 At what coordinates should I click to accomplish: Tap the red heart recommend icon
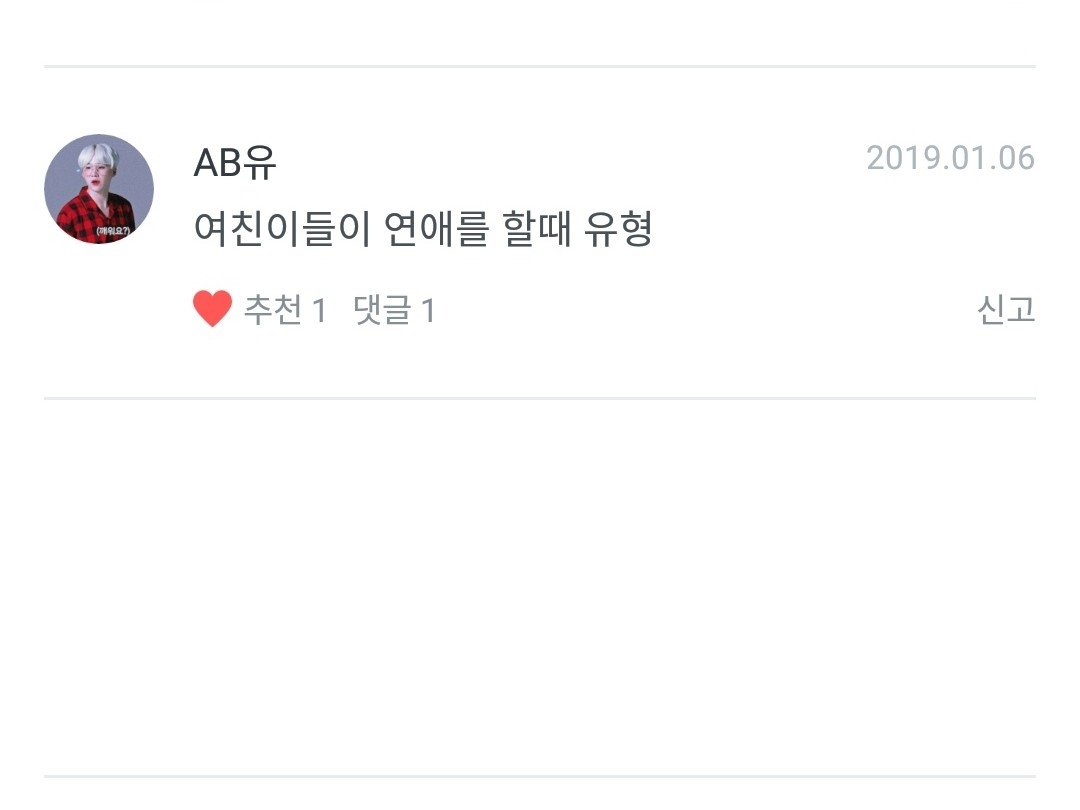[x=212, y=310]
